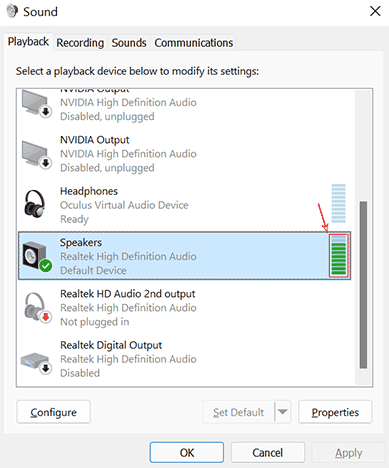Switch to the Recording tab
The image size is (389, 468).
coord(80,43)
